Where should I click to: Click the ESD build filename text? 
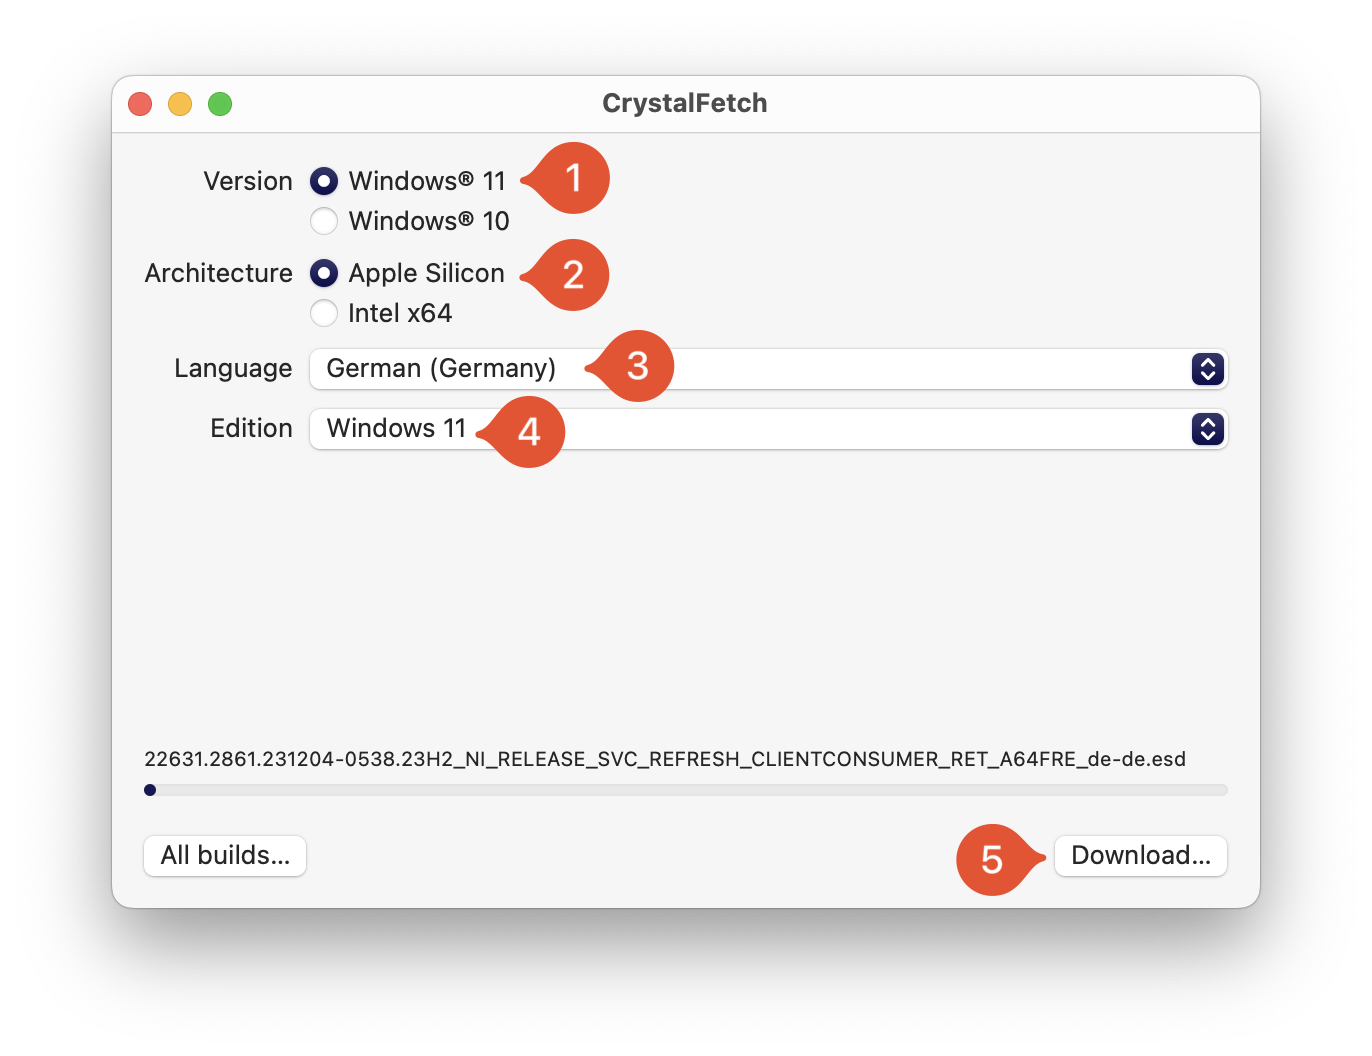[665, 759]
